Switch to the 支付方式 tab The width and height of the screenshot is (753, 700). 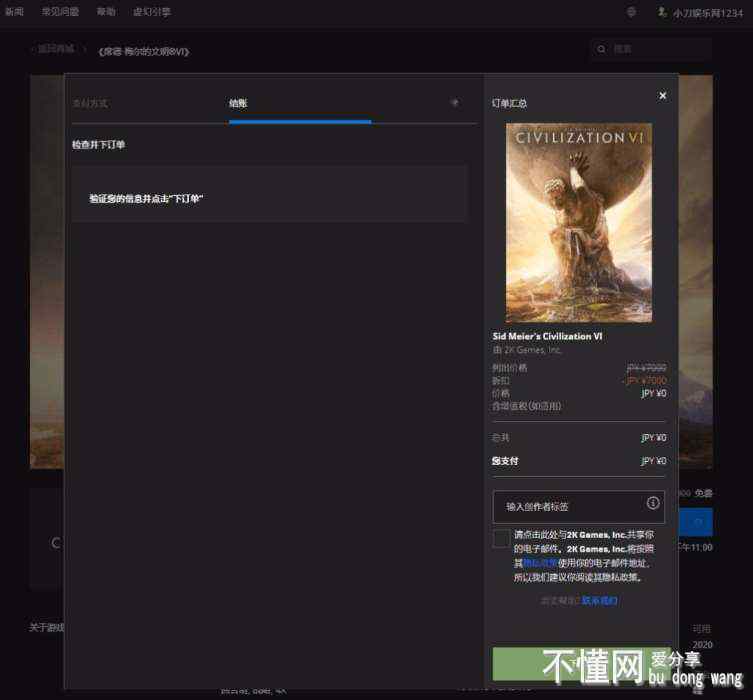click(x=90, y=103)
